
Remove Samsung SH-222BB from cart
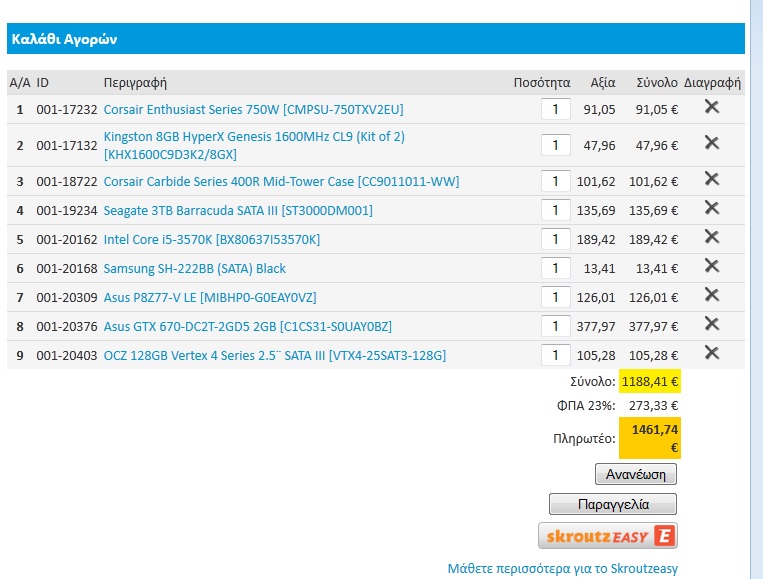coord(711,266)
